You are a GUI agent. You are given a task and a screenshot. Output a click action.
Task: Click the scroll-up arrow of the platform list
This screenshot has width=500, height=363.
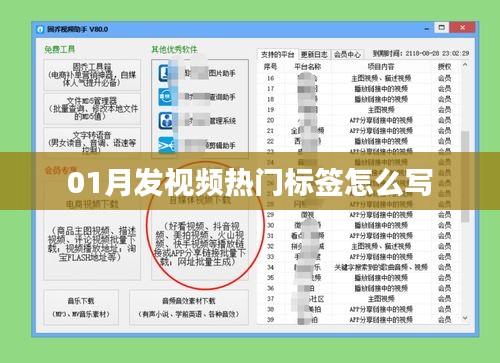click(x=465, y=65)
